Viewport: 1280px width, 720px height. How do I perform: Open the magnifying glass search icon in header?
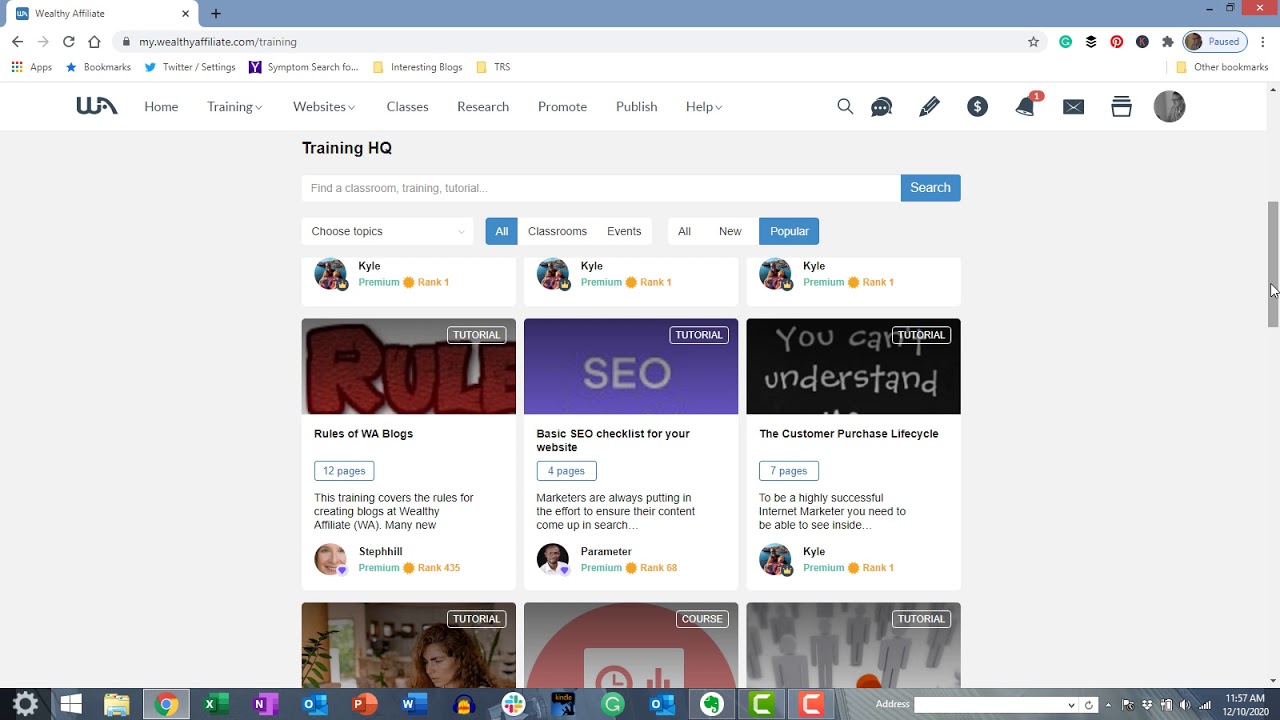pos(845,106)
